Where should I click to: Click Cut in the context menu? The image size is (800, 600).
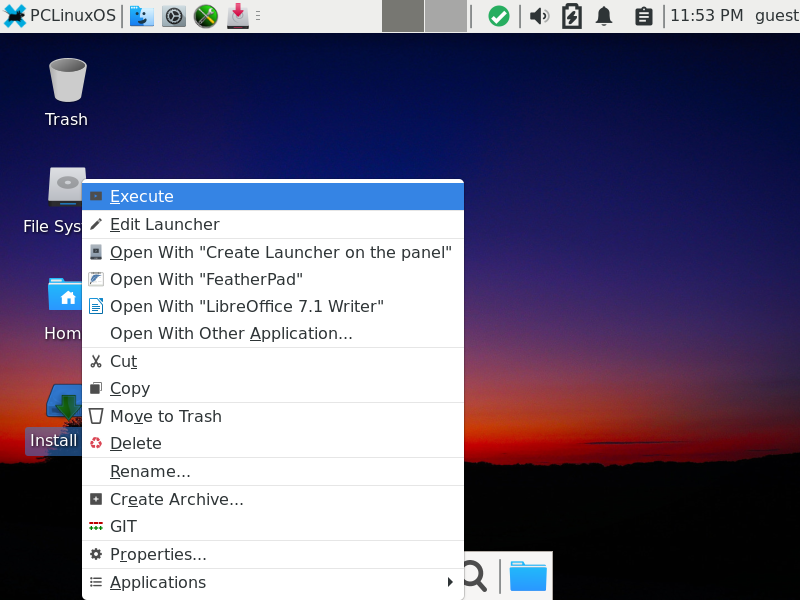pos(273,362)
